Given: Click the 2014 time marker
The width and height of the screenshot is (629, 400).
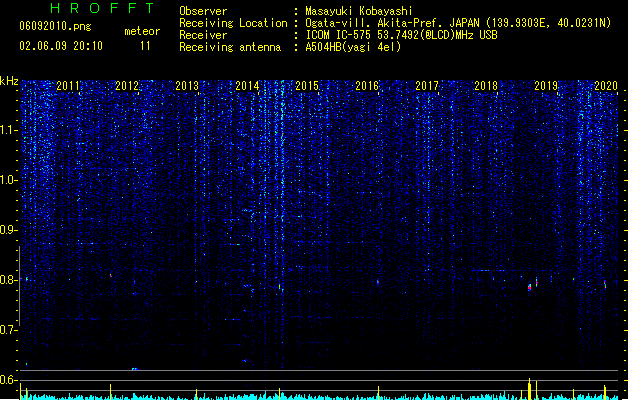Looking at the screenshot, I should click(247, 86).
